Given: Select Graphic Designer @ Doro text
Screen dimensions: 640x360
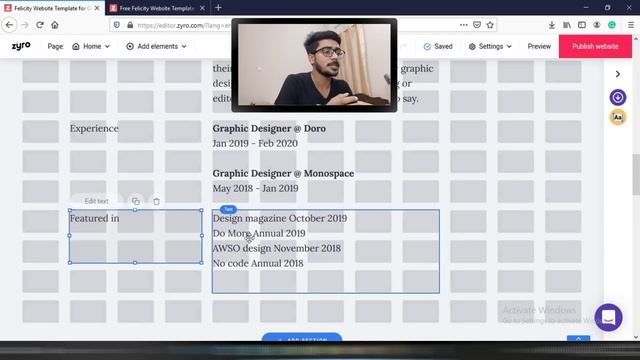Looking at the screenshot, I should [269, 129].
